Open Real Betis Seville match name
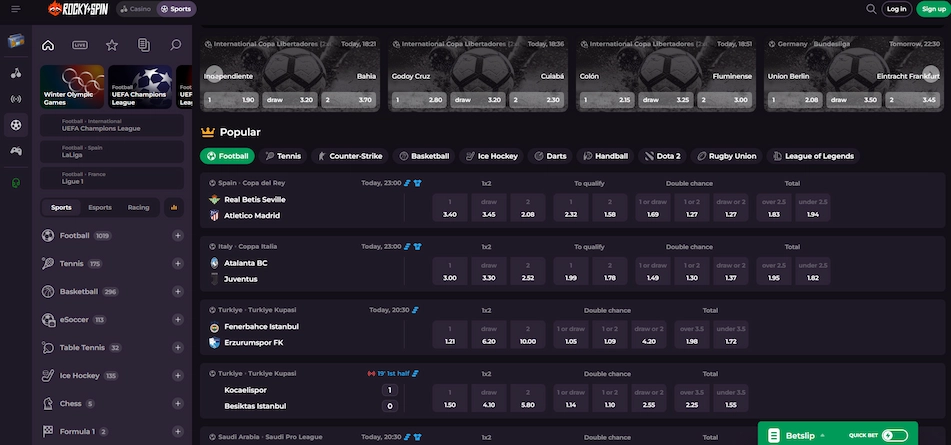Image resolution: width=951 pixels, height=445 pixels. point(255,199)
